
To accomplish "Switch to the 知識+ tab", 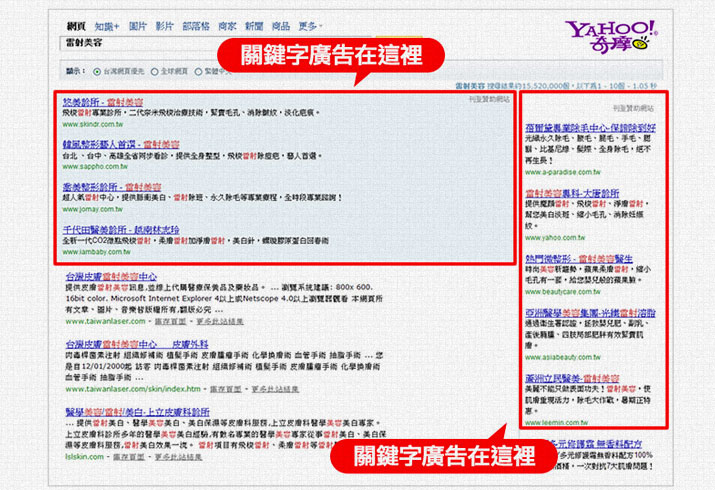I will click(107, 26).
